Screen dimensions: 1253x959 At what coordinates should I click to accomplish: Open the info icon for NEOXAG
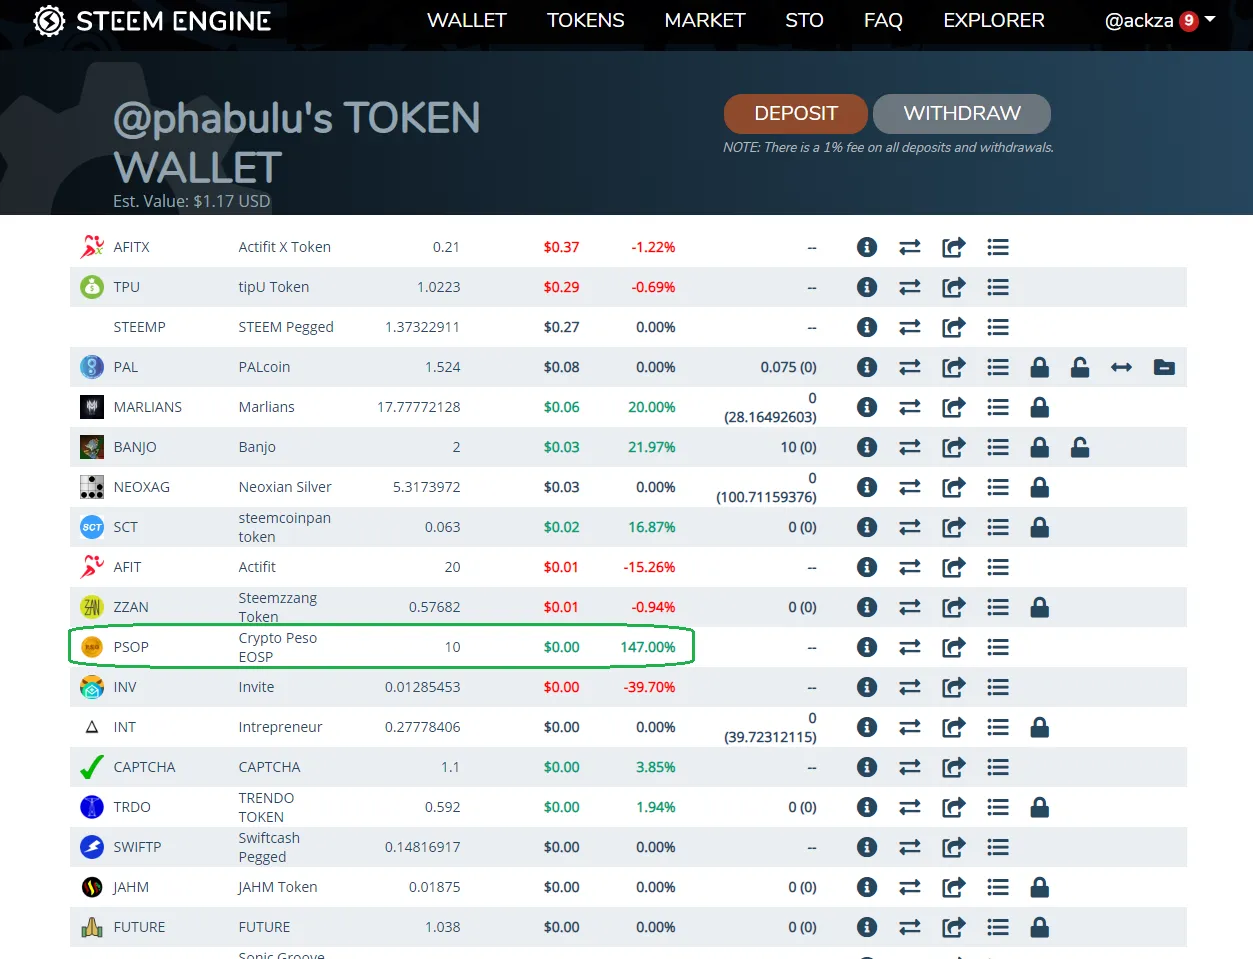point(867,487)
